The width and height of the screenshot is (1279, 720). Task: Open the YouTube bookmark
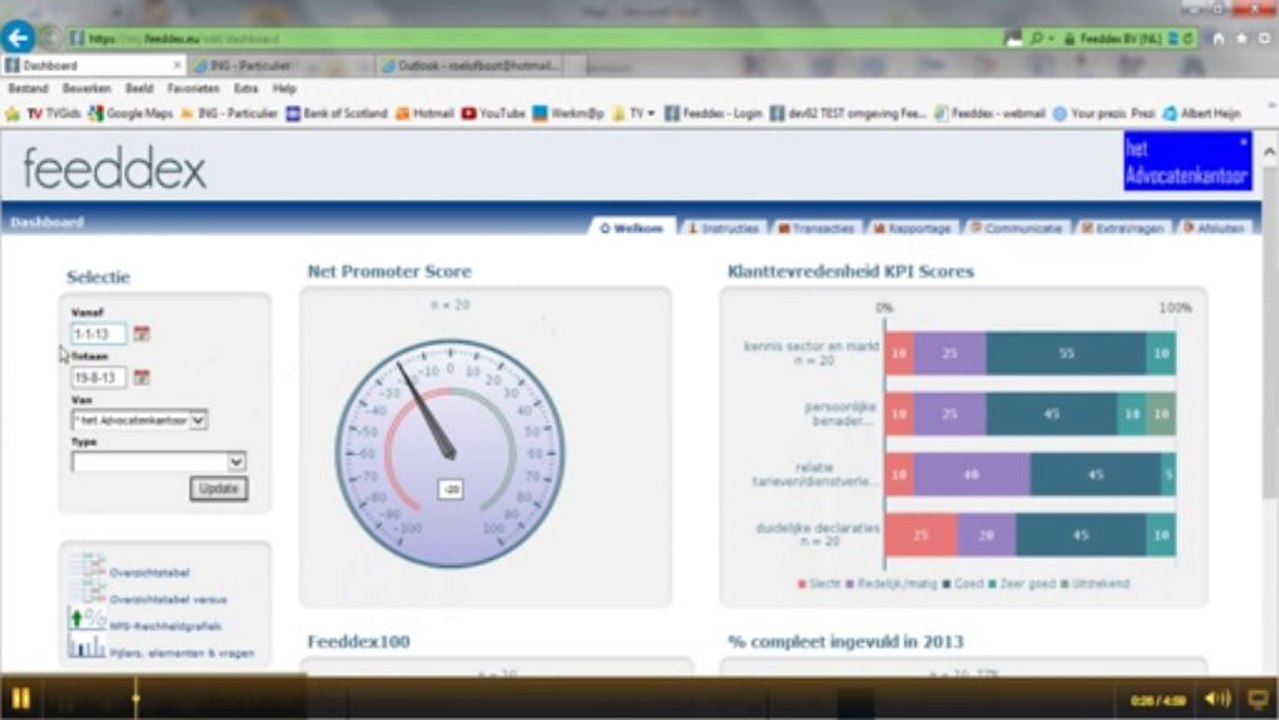[494, 113]
